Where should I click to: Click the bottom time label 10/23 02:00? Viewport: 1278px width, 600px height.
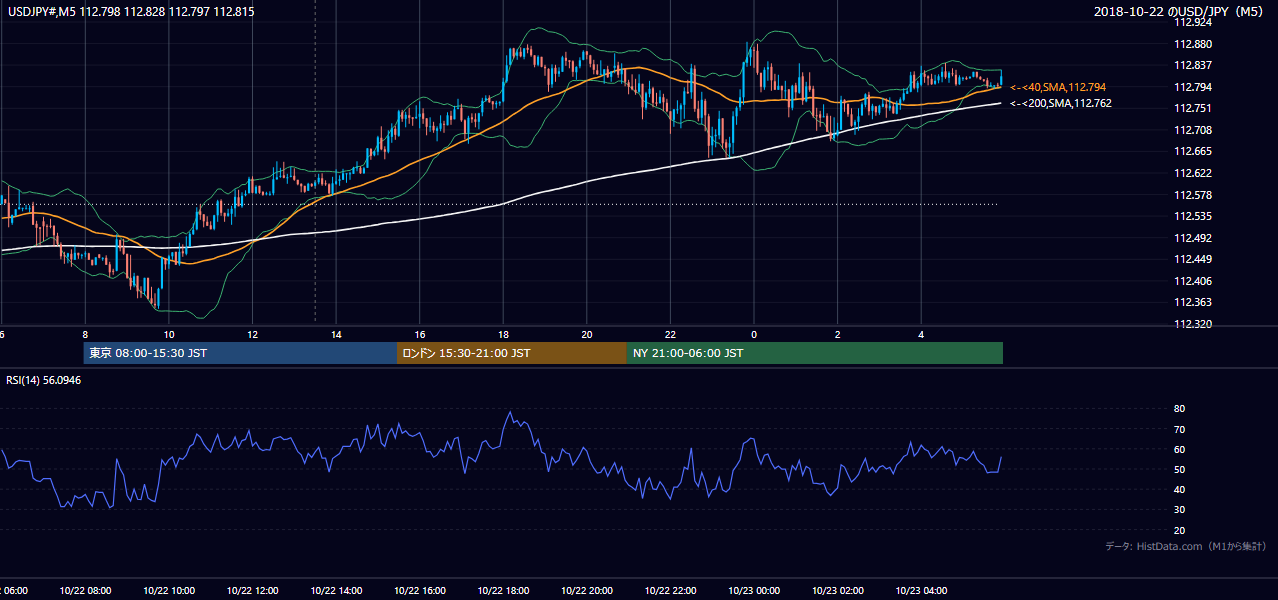click(838, 591)
